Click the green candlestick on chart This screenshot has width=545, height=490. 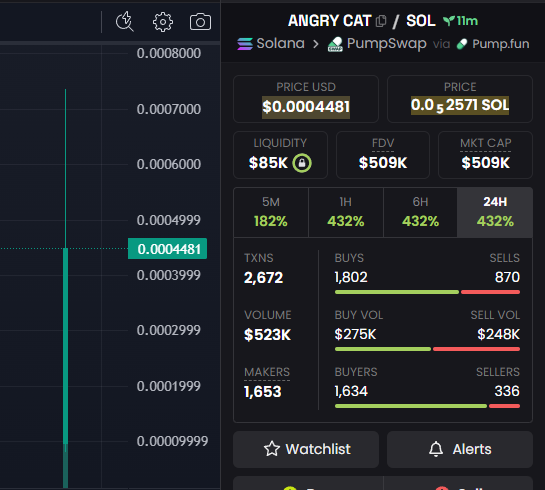point(65,346)
